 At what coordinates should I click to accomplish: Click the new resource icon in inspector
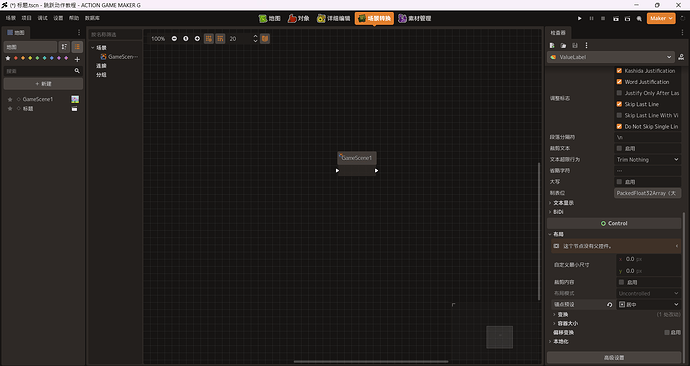click(x=552, y=45)
